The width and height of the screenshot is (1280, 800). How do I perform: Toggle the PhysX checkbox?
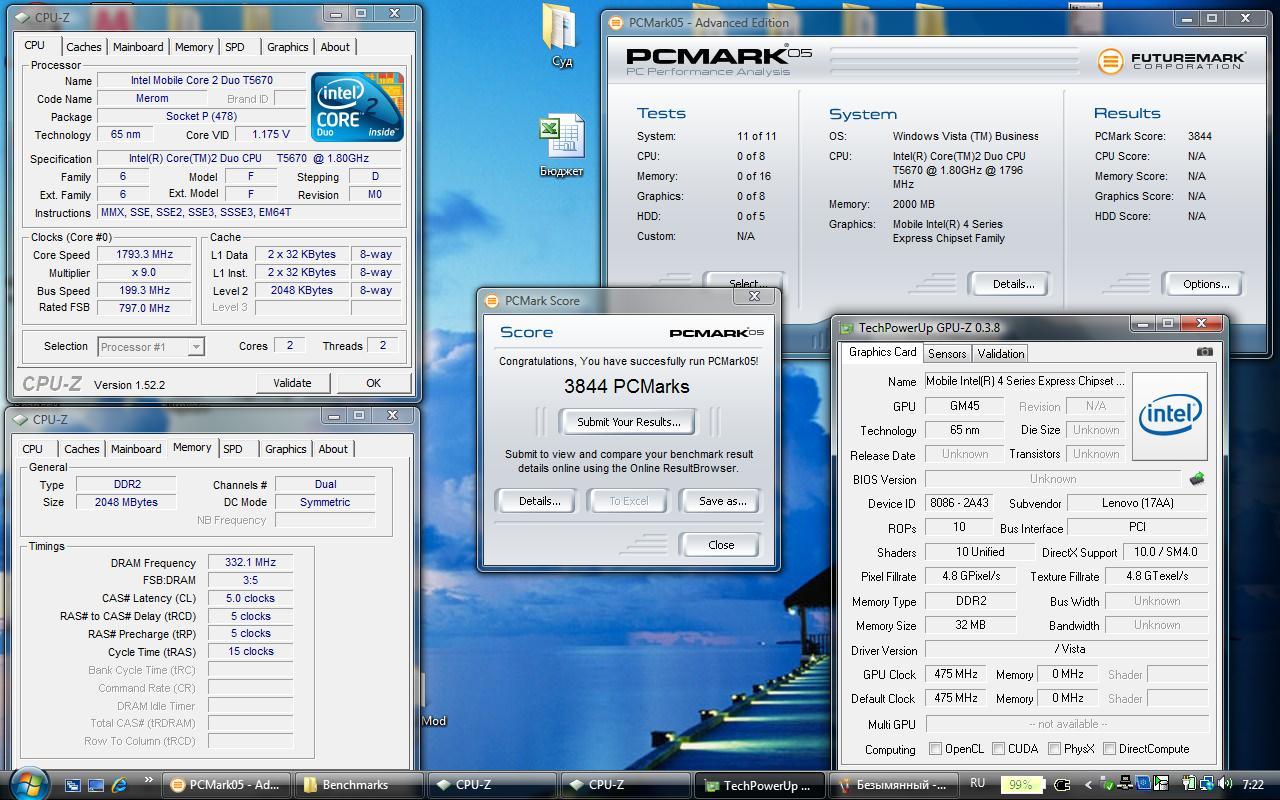click(x=1054, y=748)
